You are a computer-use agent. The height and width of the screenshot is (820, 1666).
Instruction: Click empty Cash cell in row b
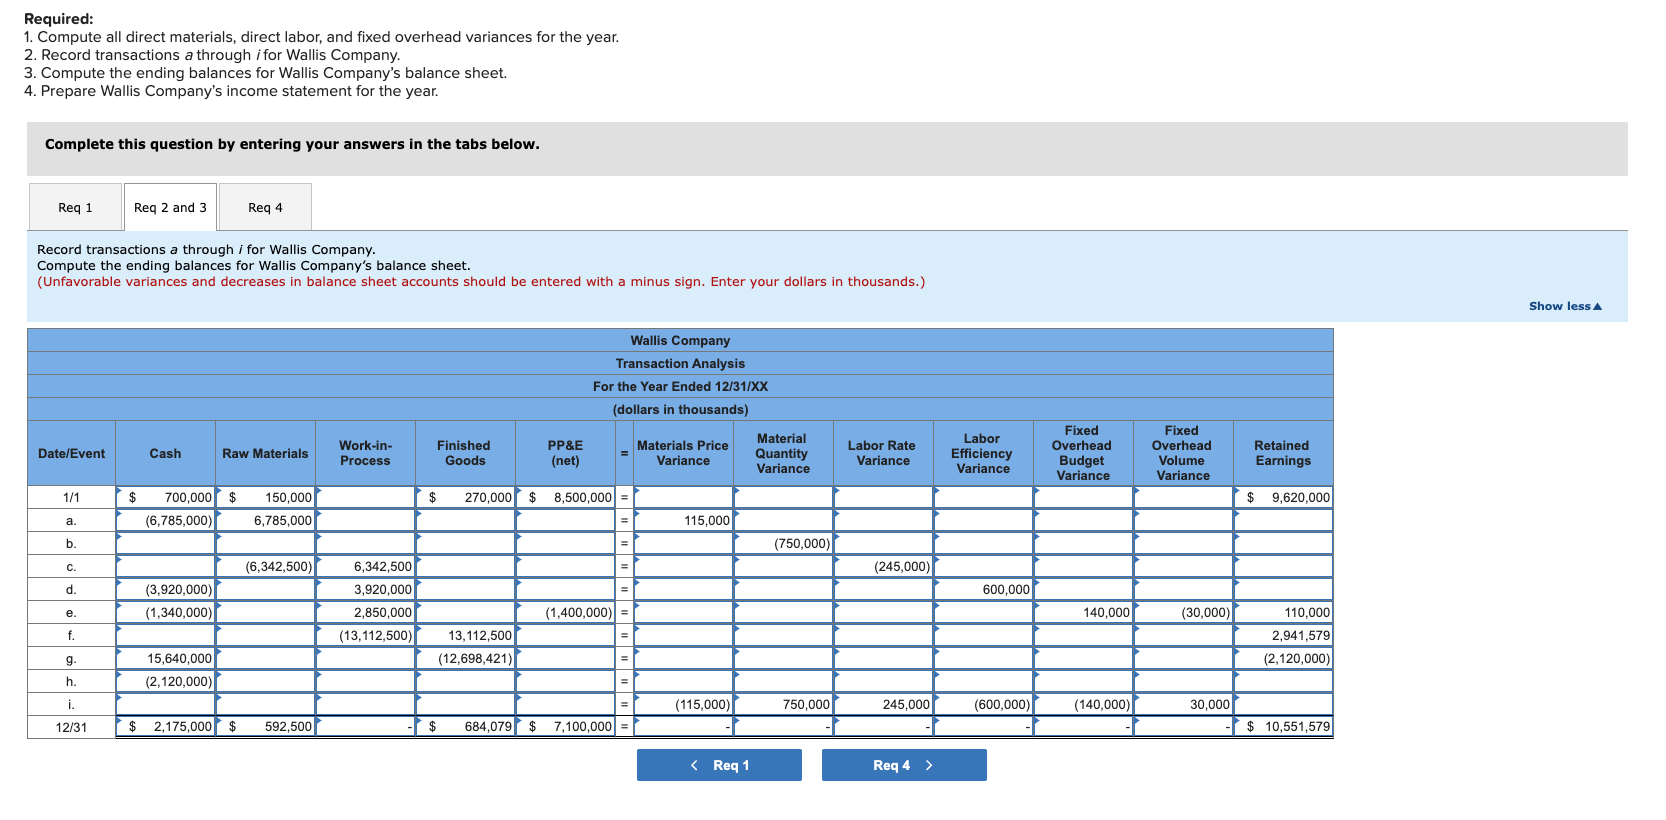click(166, 543)
